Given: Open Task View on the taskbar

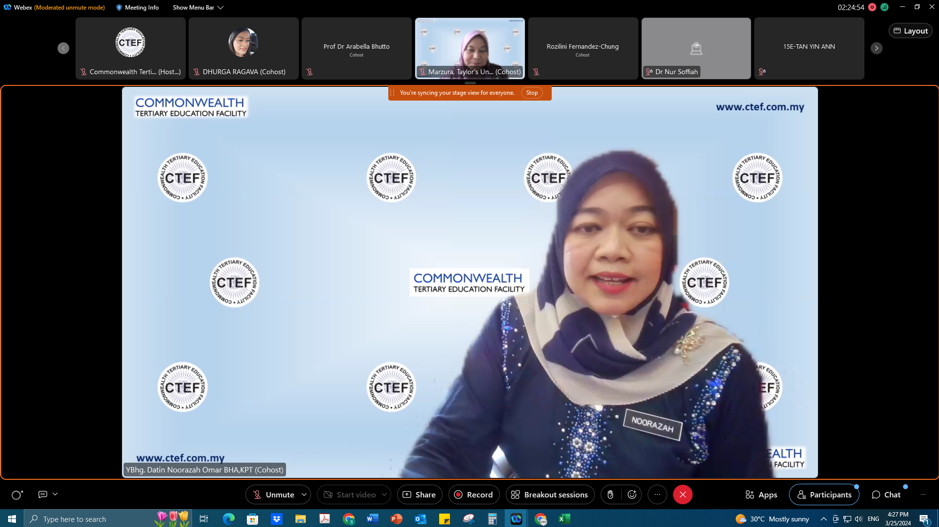Looking at the screenshot, I should click(x=204, y=519).
